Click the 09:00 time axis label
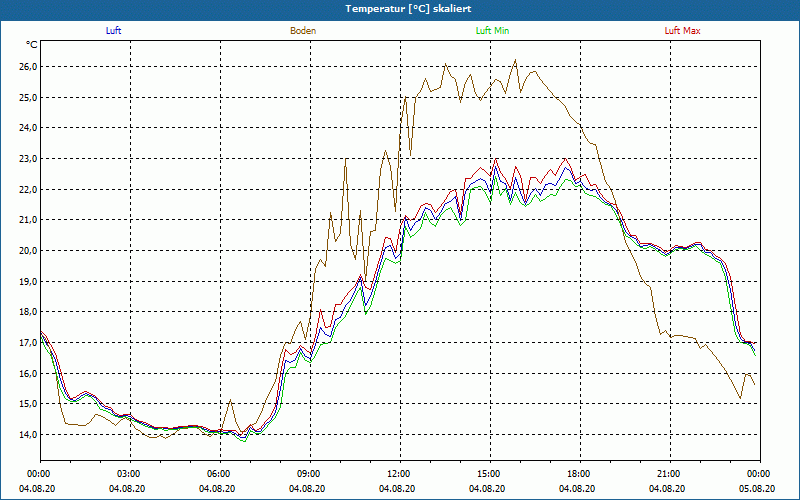 click(x=310, y=473)
